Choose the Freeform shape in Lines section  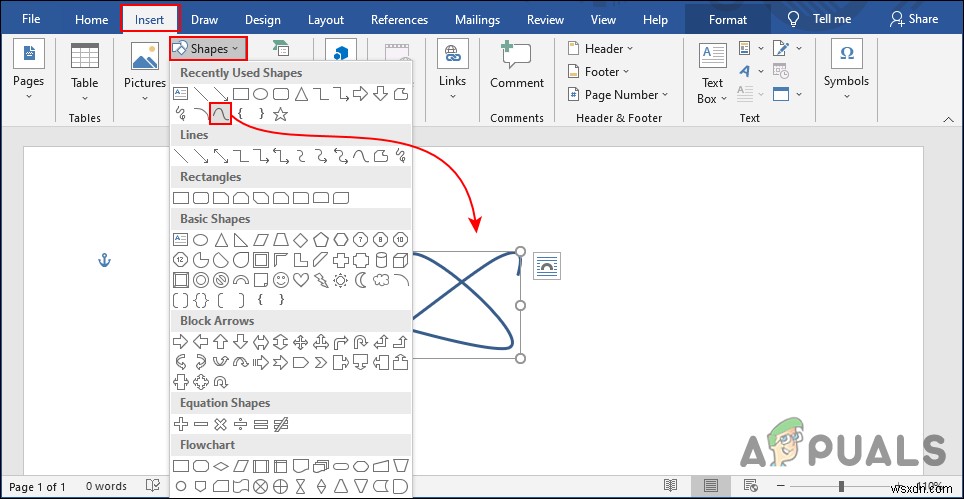pyautogui.click(x=381, y=156)
